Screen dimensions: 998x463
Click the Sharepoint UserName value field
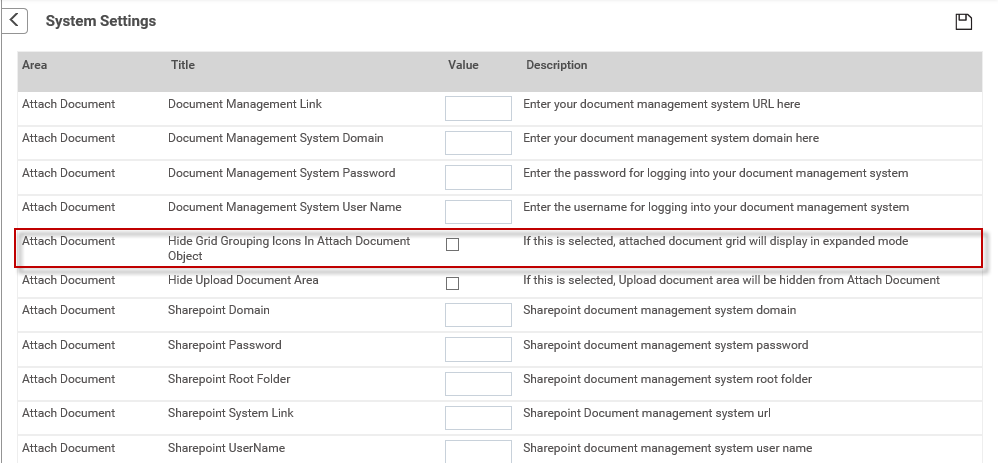(x=478, y=452)
